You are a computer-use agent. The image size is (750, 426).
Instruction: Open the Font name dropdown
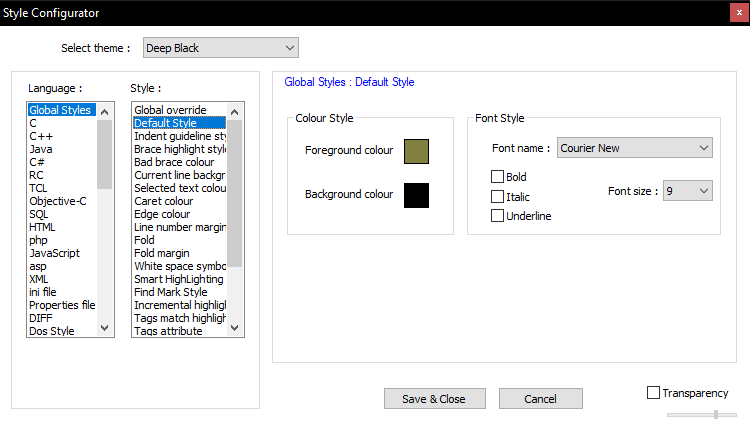pos(634,148)
